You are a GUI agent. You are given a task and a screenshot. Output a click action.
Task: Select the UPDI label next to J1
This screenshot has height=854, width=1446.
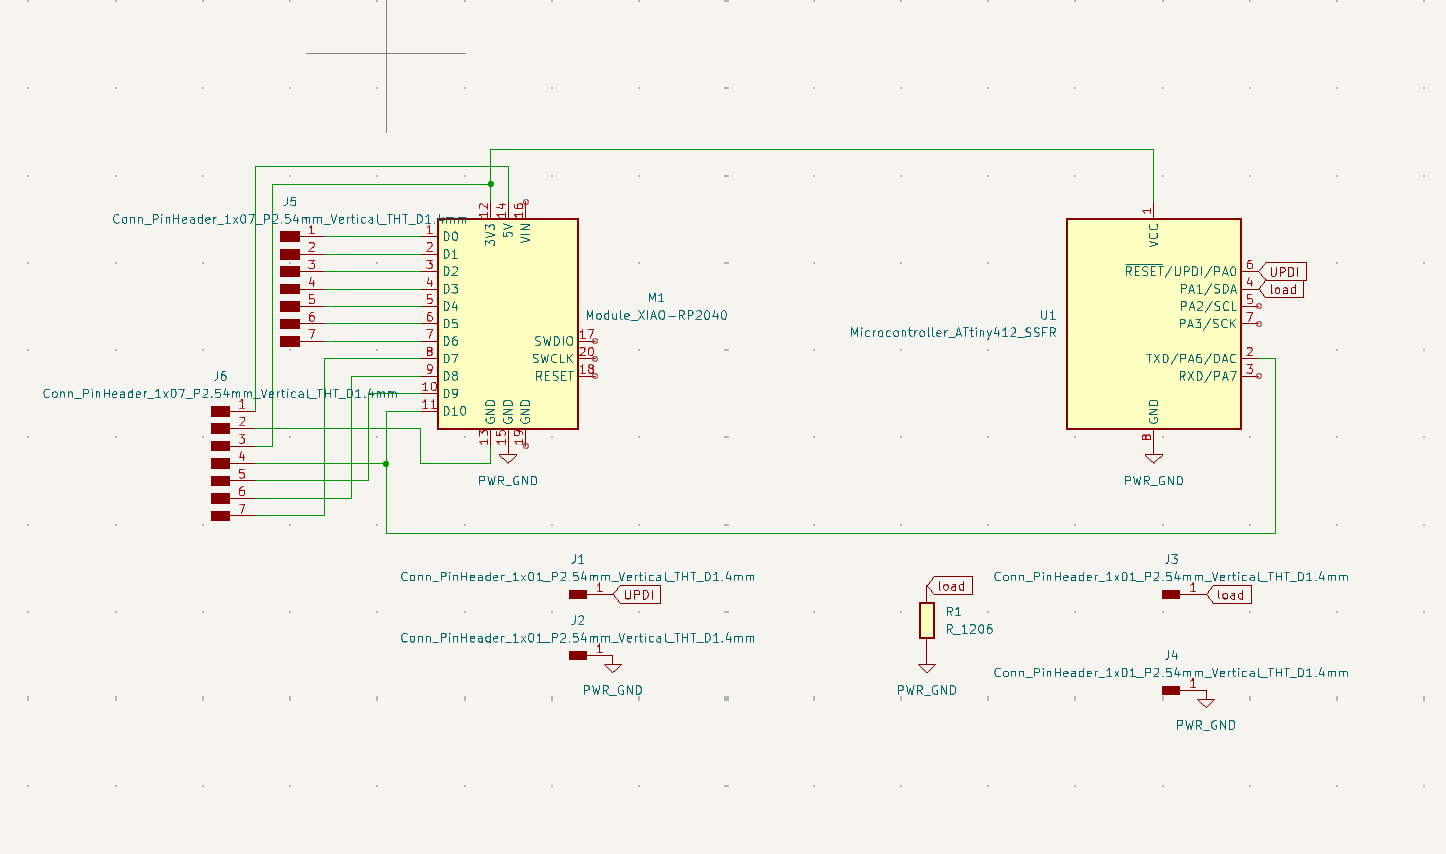[638, 594]
